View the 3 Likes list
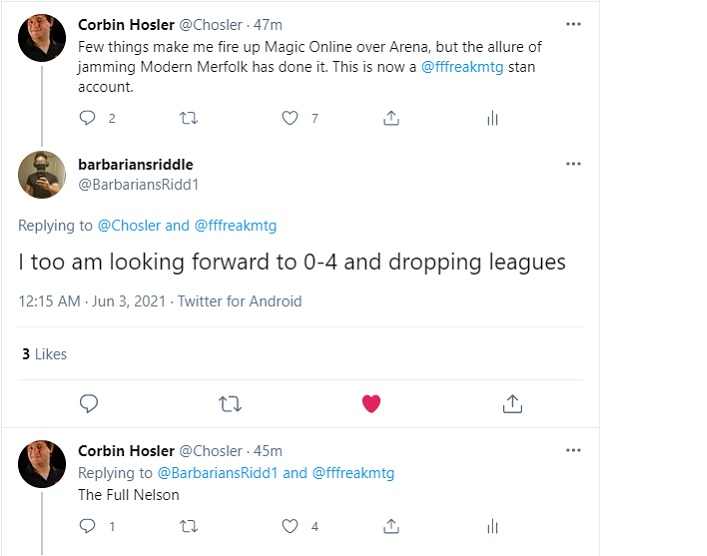The height and width of the screenshot is (556, 707). (x=44, y=353)
